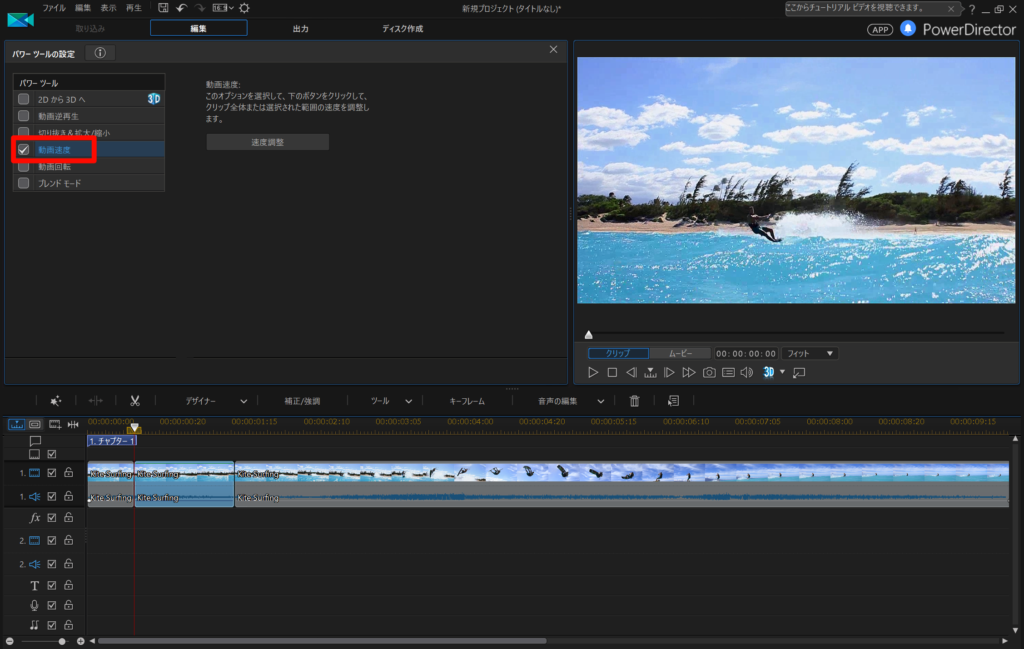Click the undo arrow in the top toolbar
This screenshot has height=649, width=1024.
tap(181, 8)
